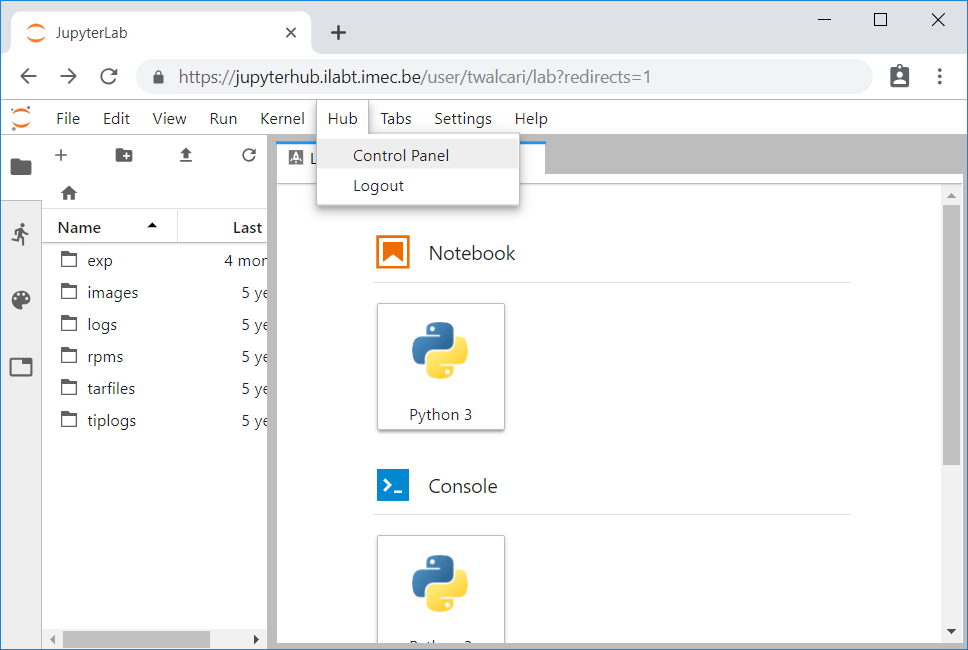968x650 pixels.
Task: Click the blue Console section icon
Action: point(393,485)
